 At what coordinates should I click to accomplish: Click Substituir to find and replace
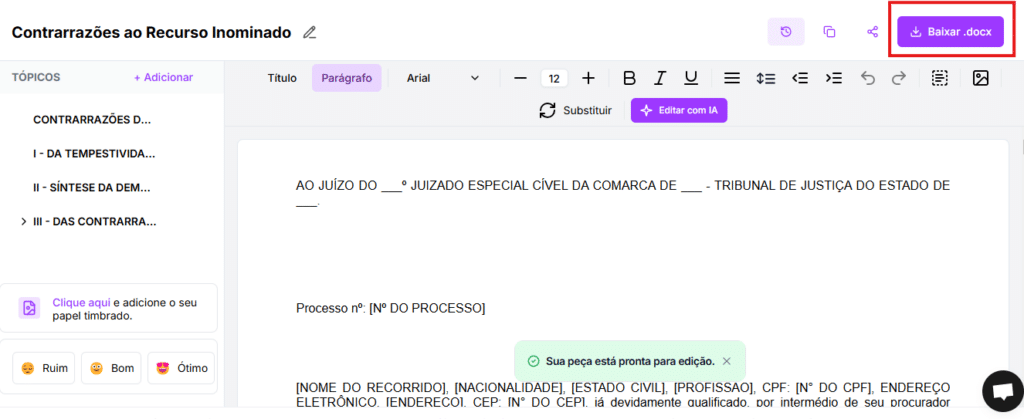pyautogui.click(x=575, y=110)
